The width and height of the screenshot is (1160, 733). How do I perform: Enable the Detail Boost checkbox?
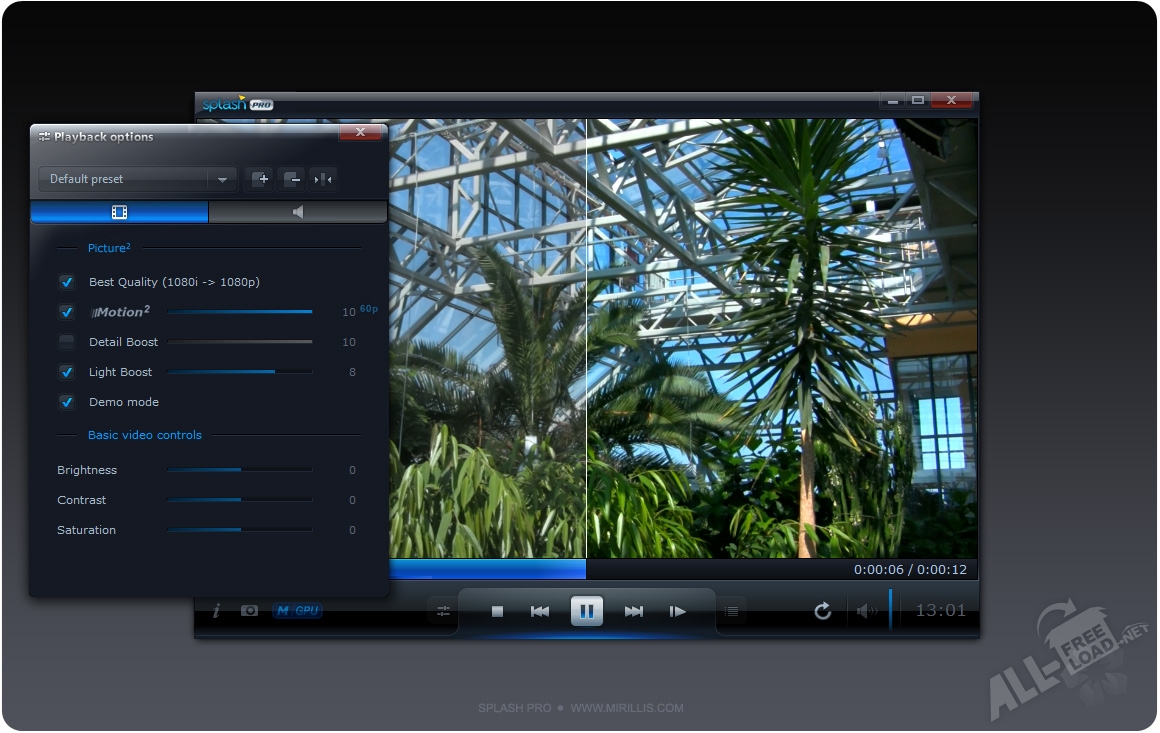click(x=67, y=342)
